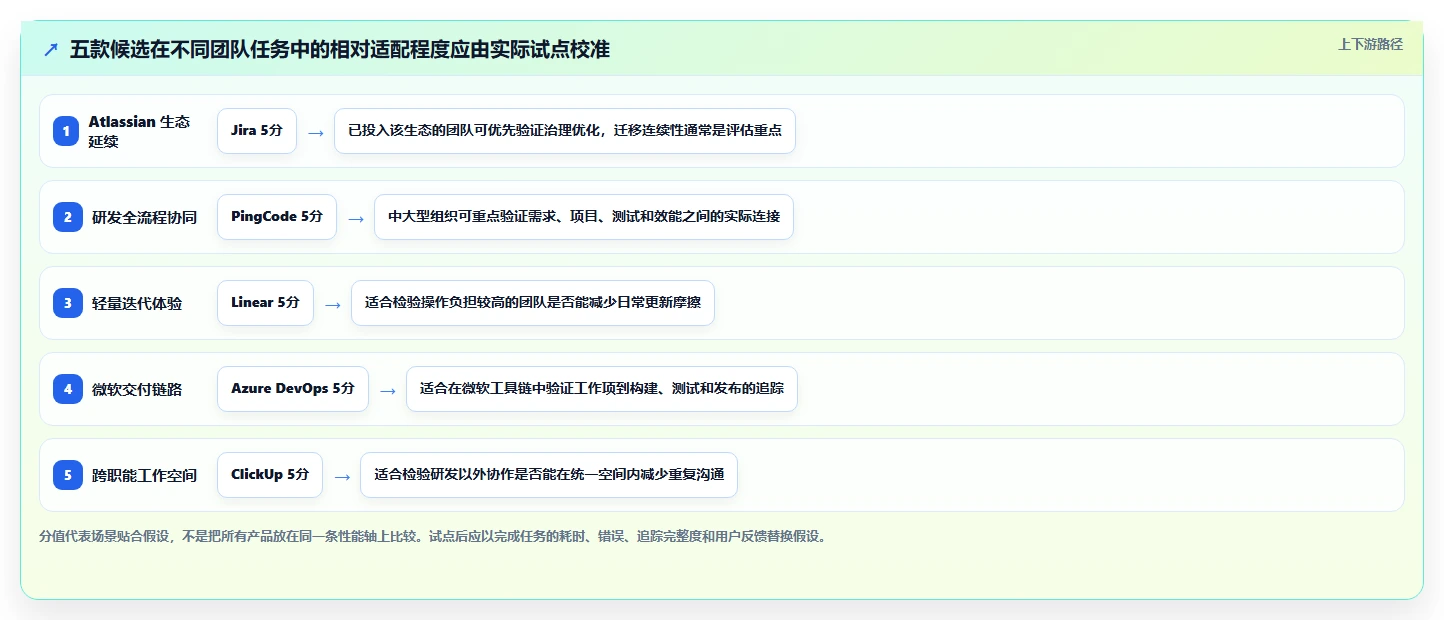The height and width of the screenshot is (620, 1444).
Task: Click the PingCode 5分 chip
Action: 277,217
